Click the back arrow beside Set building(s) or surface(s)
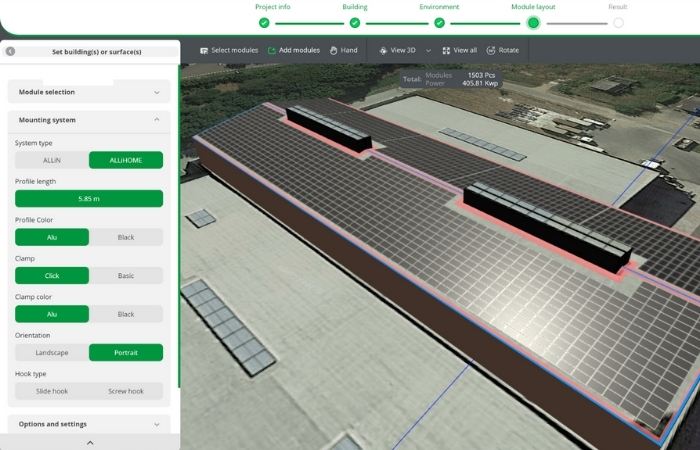The height and width of the screenshot is (450, 700). pyautogui.click(x=10, y=51)
